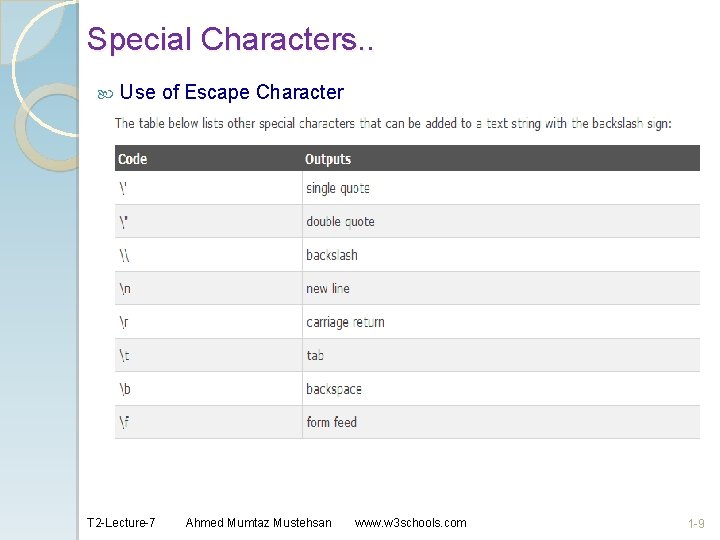Click the 'Use of Escape Character' bullet text
Image resolution: width=720 pixels, height=540 pixels.
(231, 93)
